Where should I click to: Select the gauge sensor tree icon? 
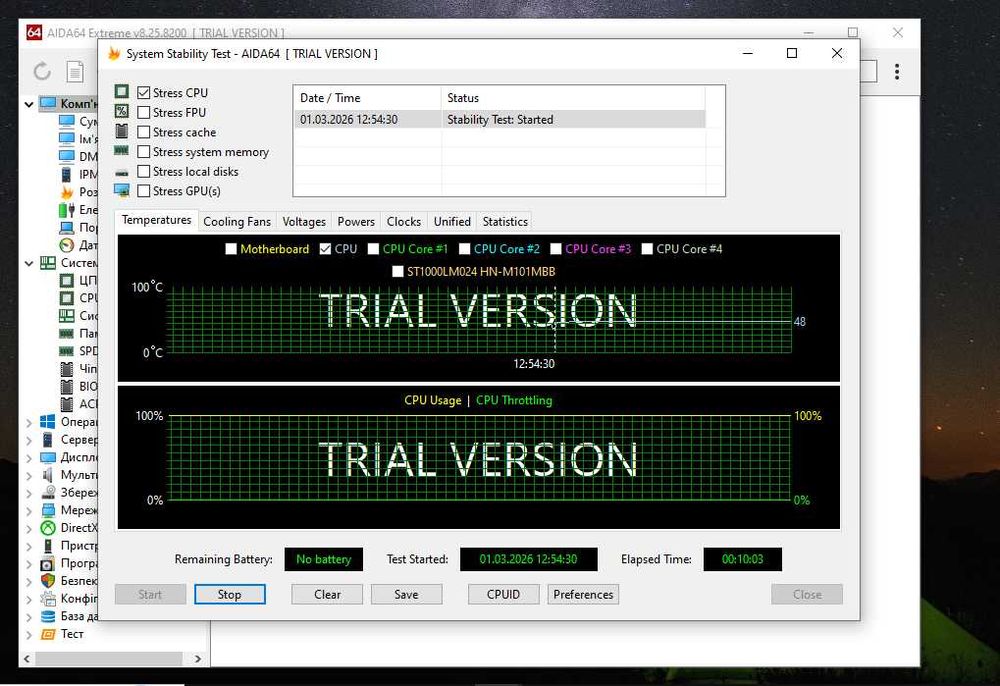tap(67, 245)
